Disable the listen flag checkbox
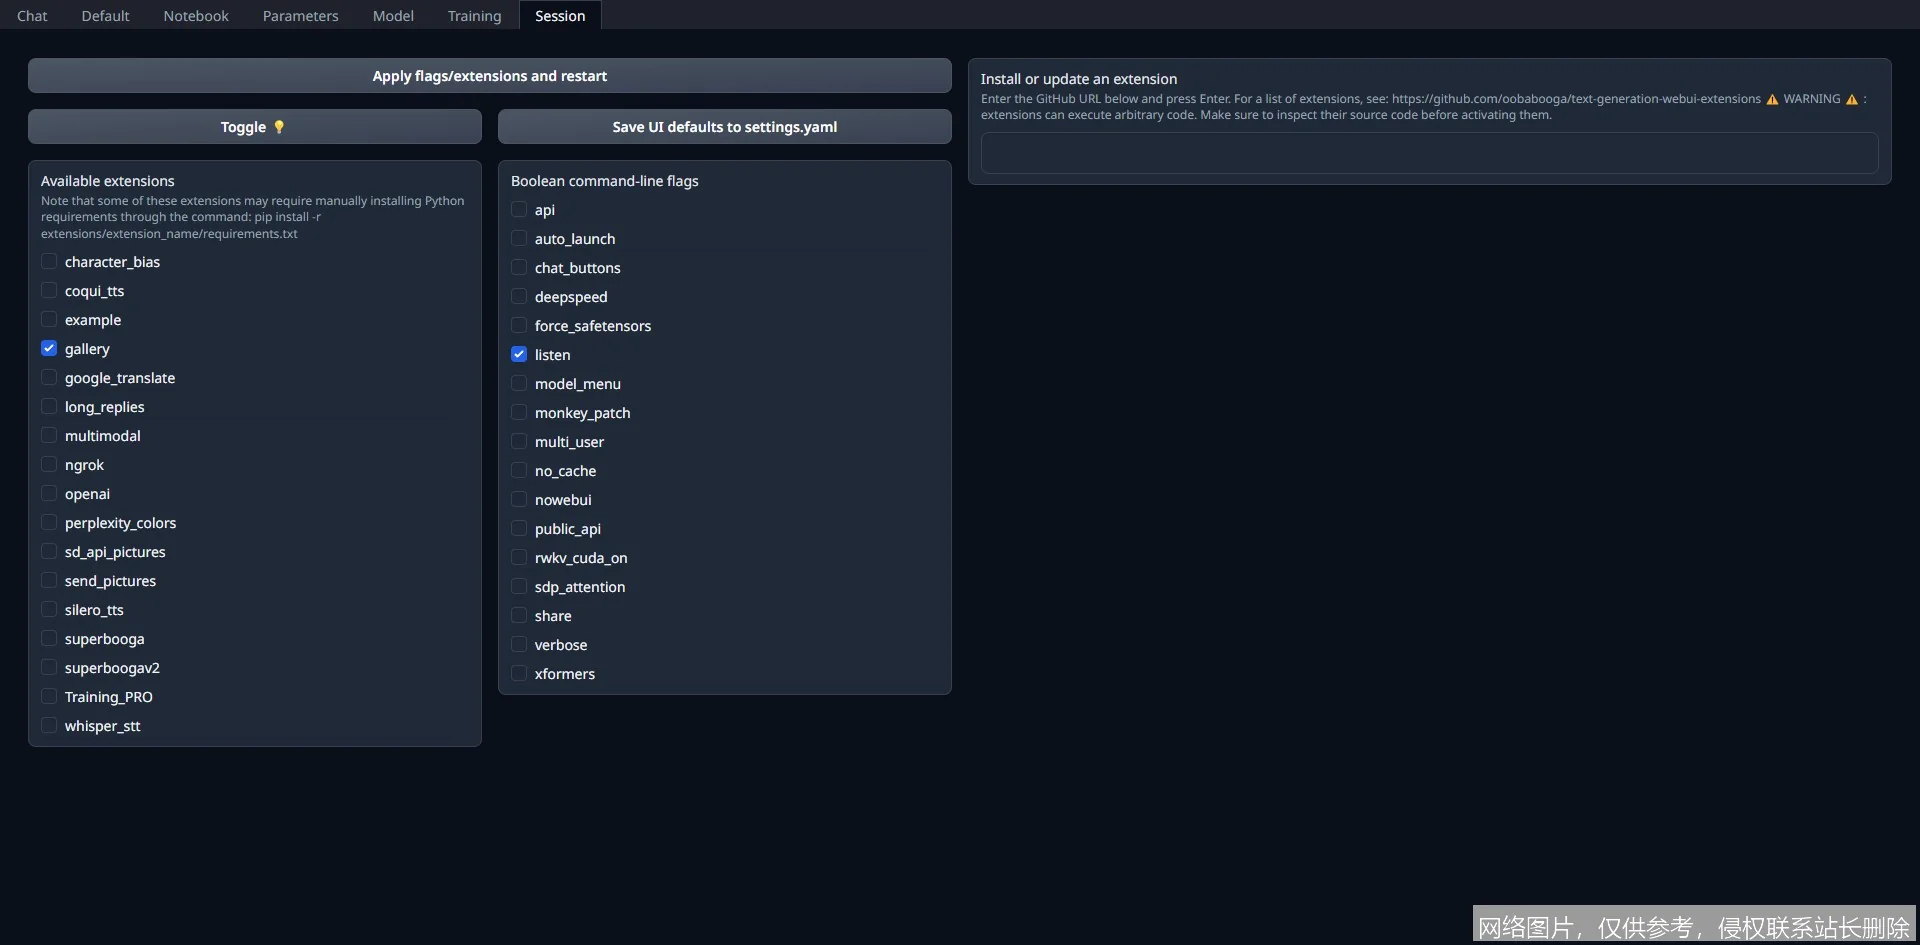This screenshot has height=945, width=1920. click(519, 355)
